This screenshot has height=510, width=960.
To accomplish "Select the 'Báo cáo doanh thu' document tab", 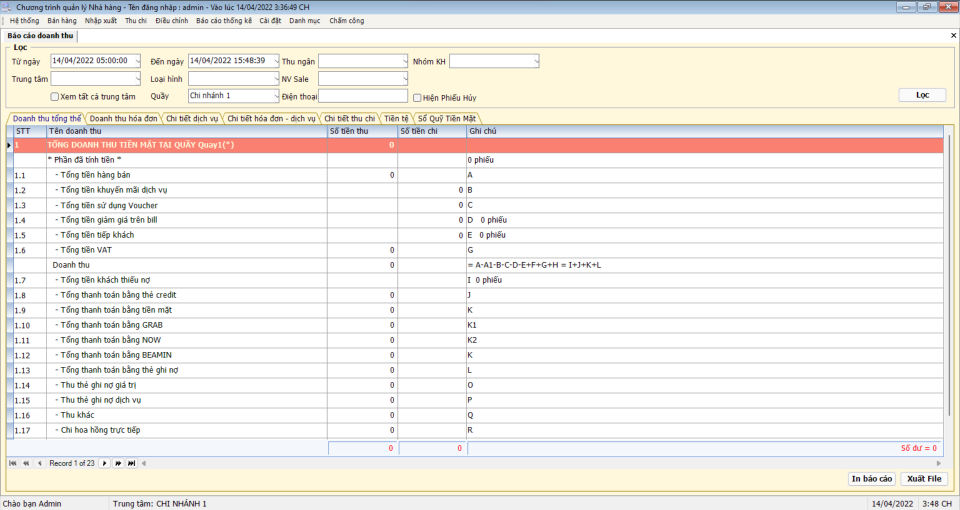I will (x=40, y=36).
